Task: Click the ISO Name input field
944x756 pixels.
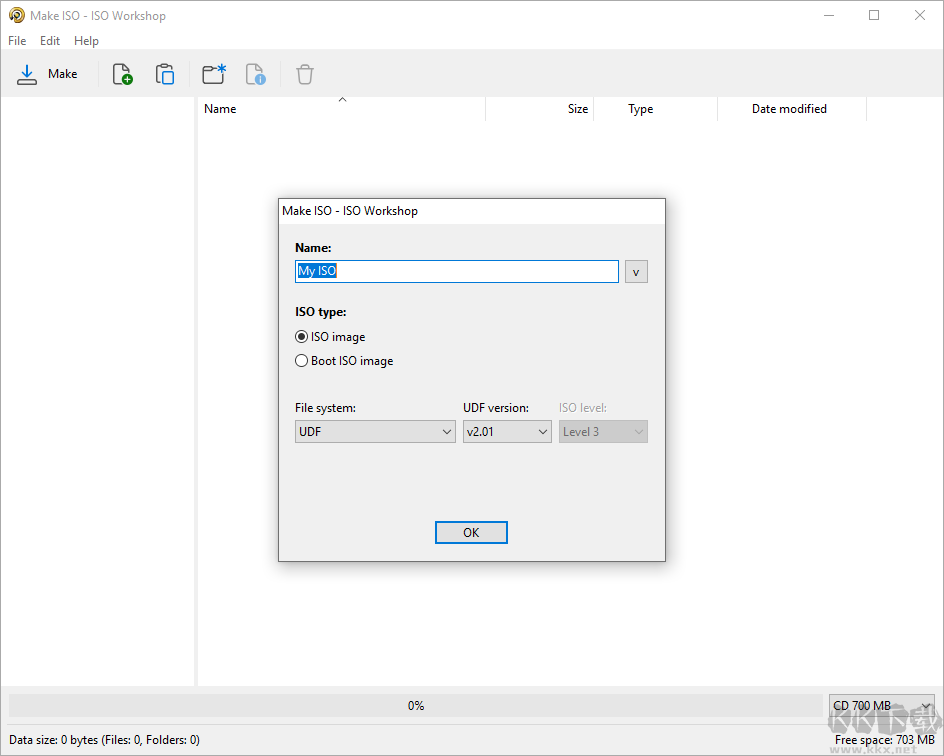Action: [x=457, y=271]
